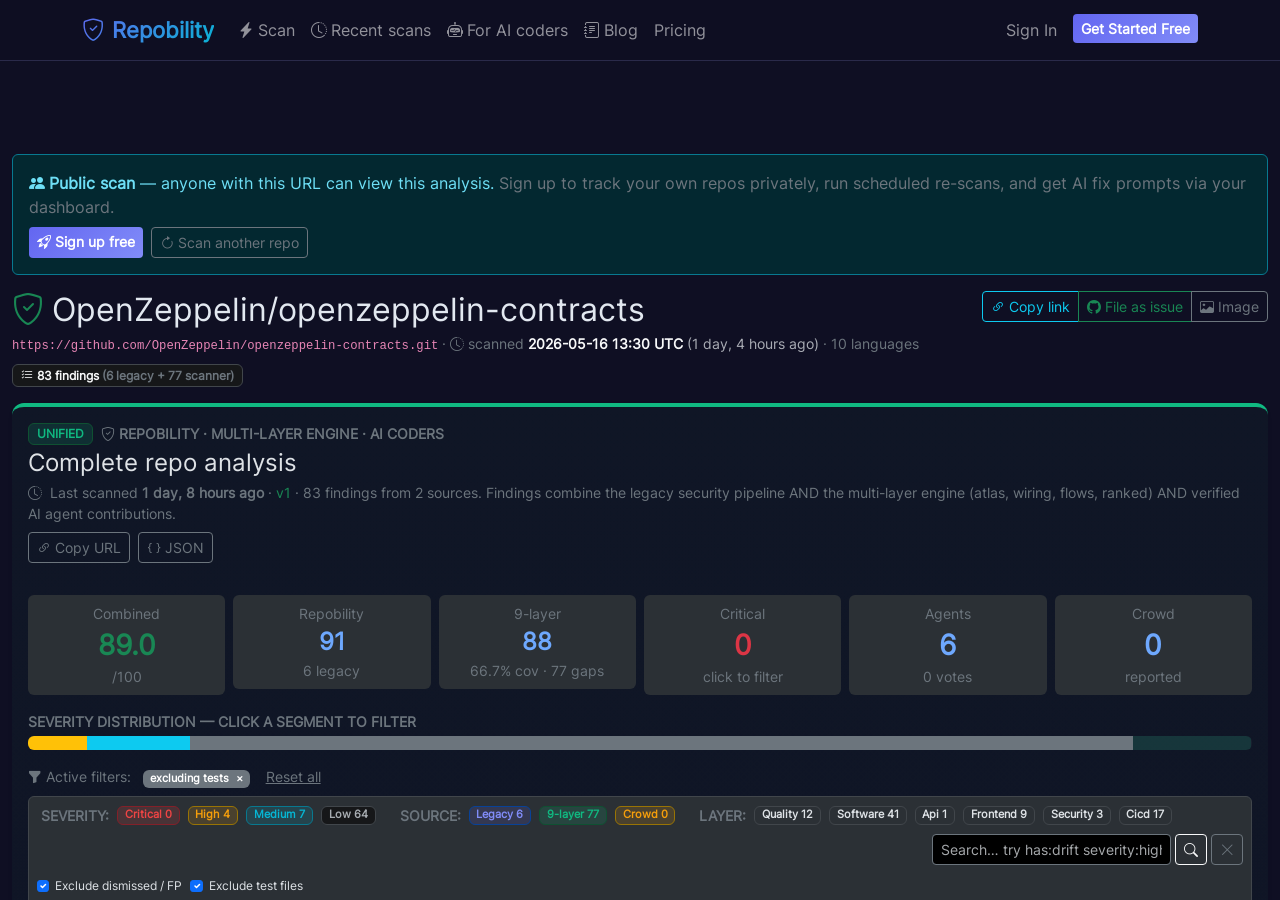This screenshot has width=1280, height=900.
Task: Uncheck Exclude test files checkbox
Action: coord(196,886)
